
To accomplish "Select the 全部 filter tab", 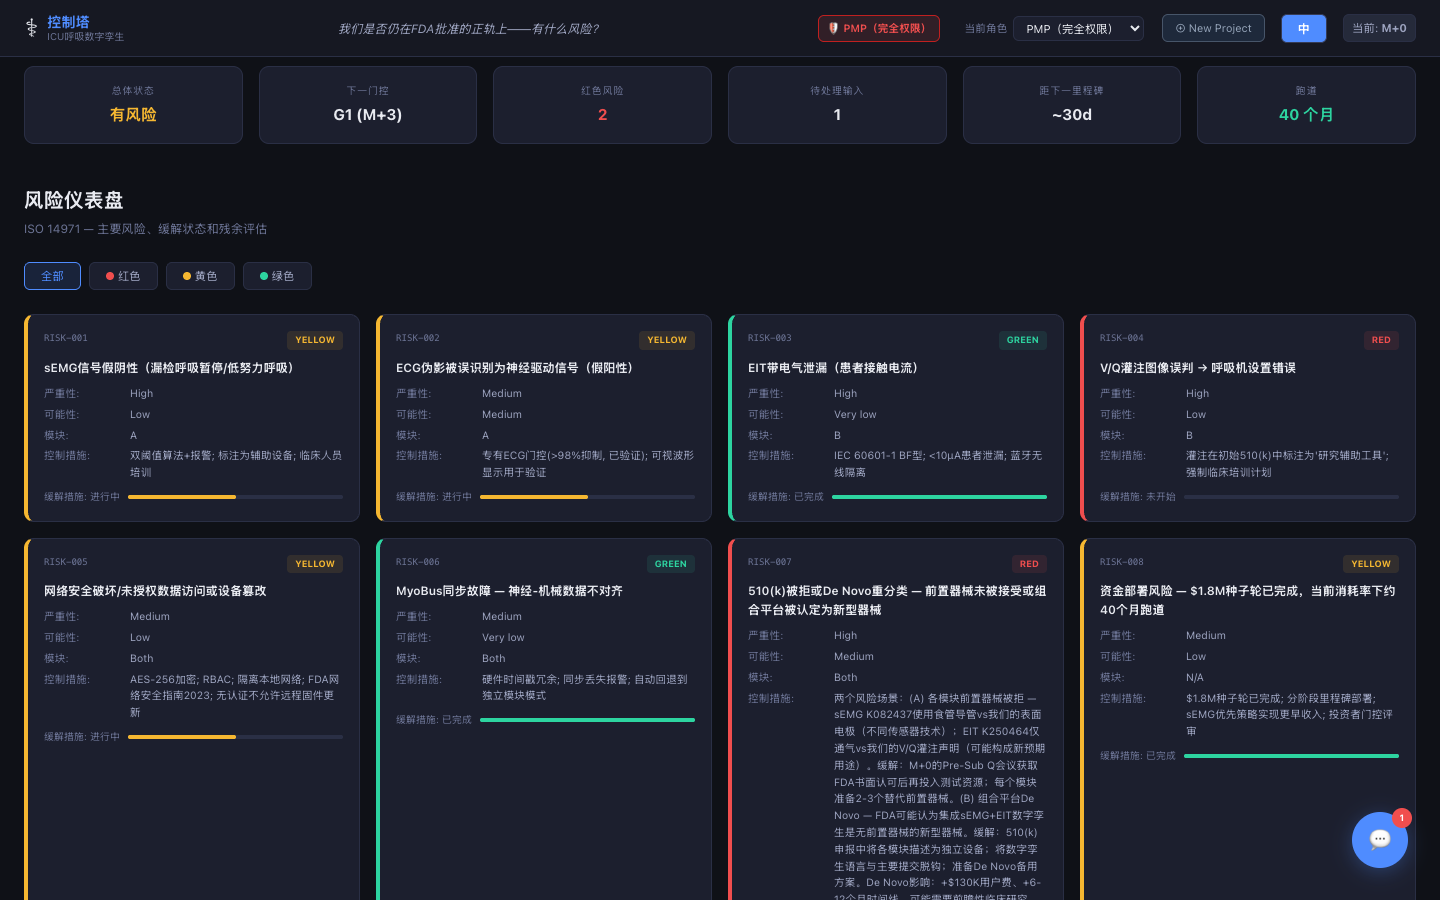I will click(52, 276).
